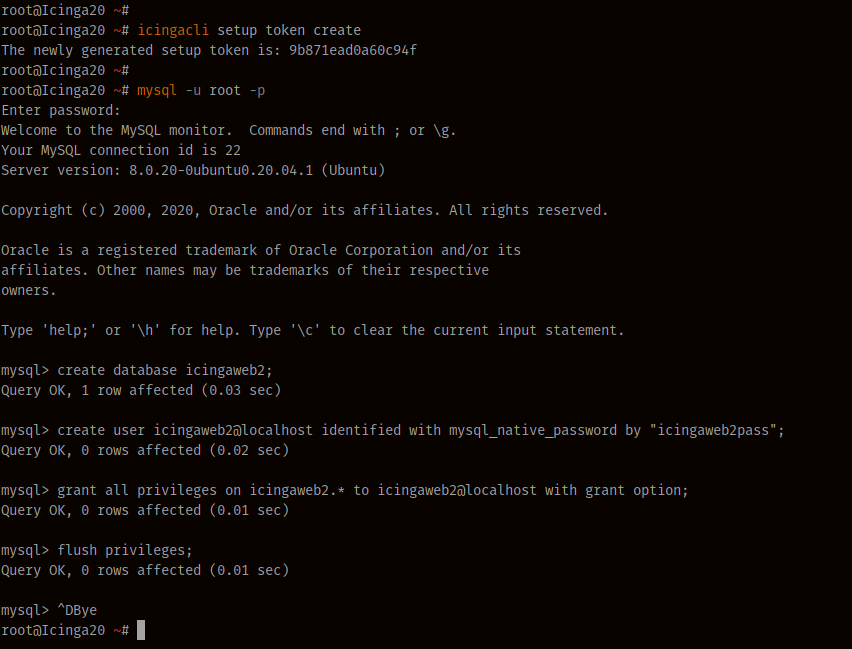Click the orange icingacli command word

[x=173, y=30]
